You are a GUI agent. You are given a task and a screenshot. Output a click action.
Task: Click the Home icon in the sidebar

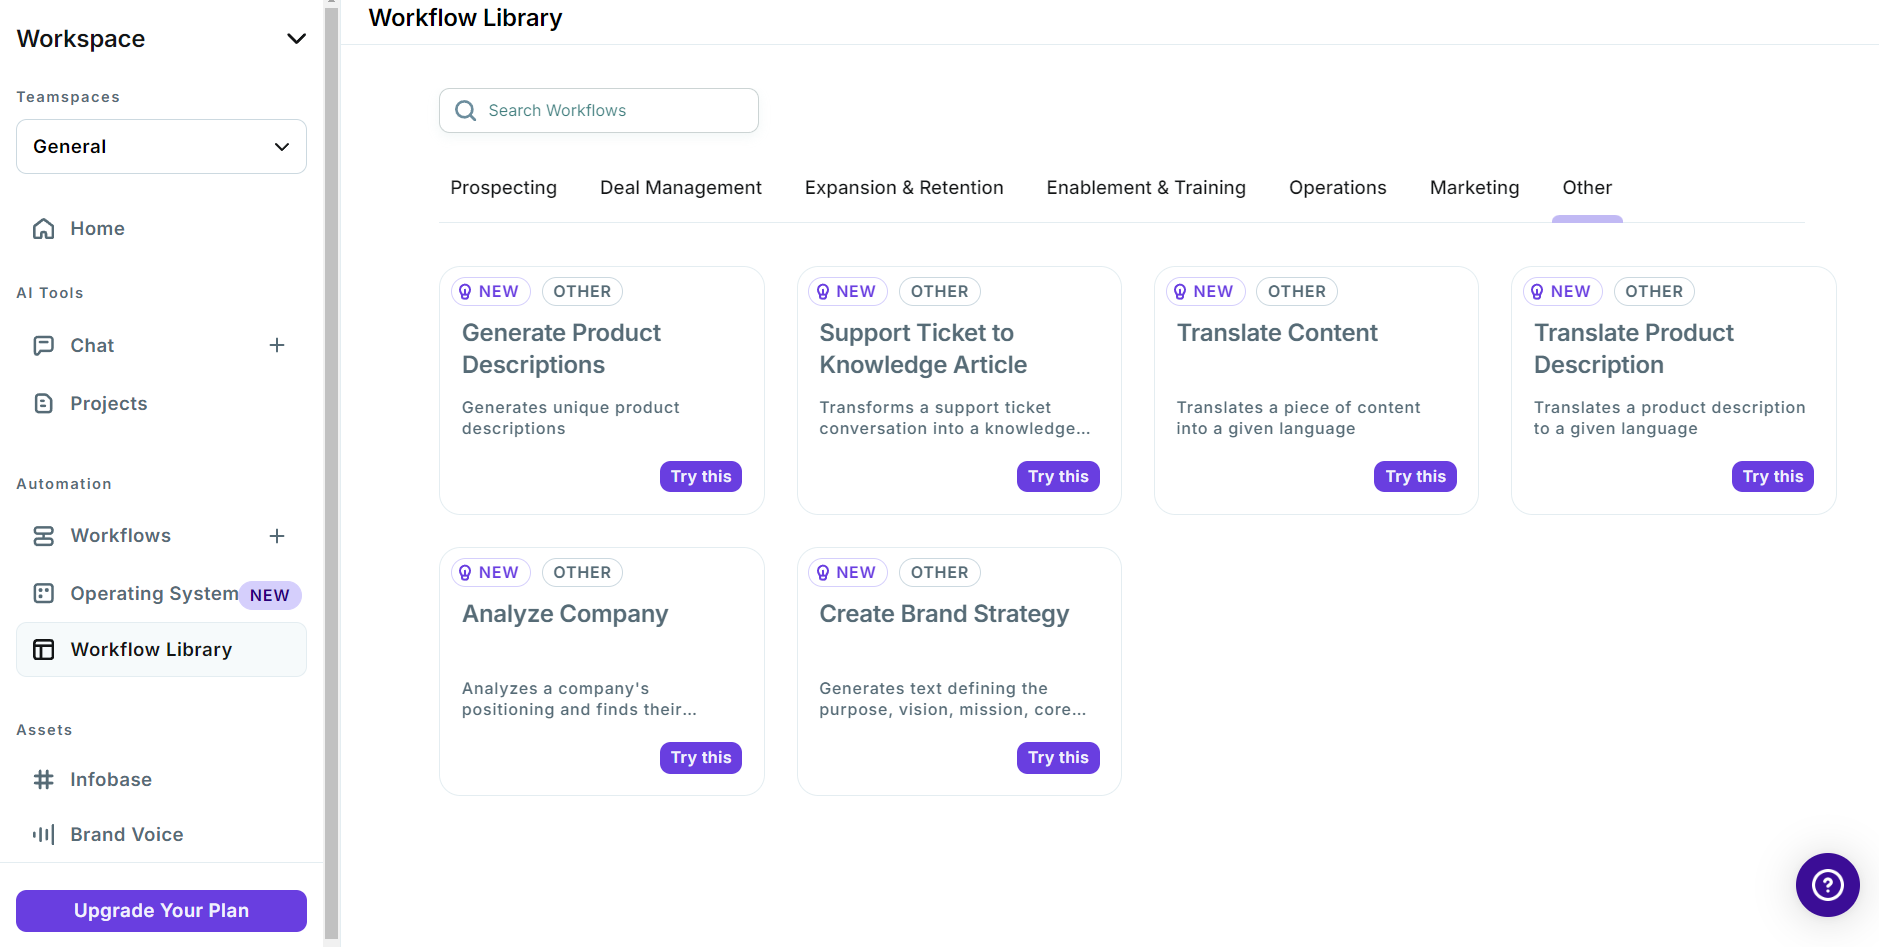point(44,228)
